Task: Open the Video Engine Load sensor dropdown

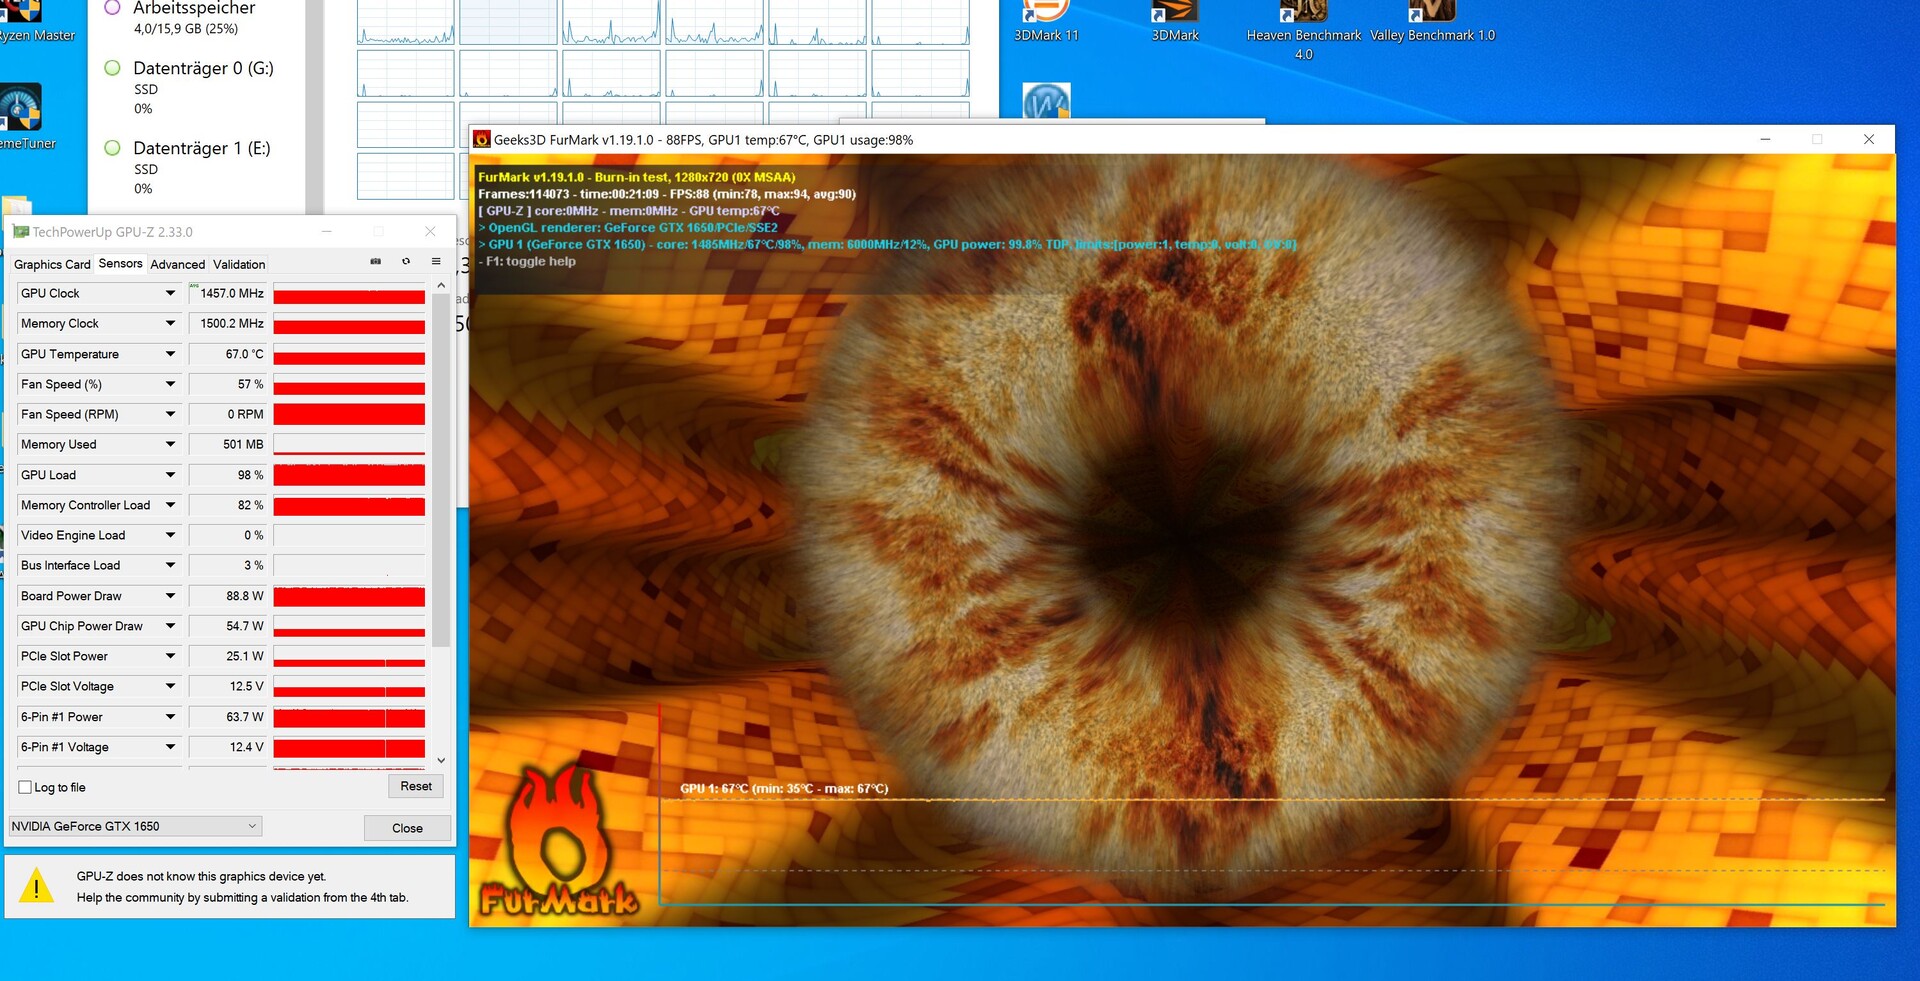Action: 170,535
